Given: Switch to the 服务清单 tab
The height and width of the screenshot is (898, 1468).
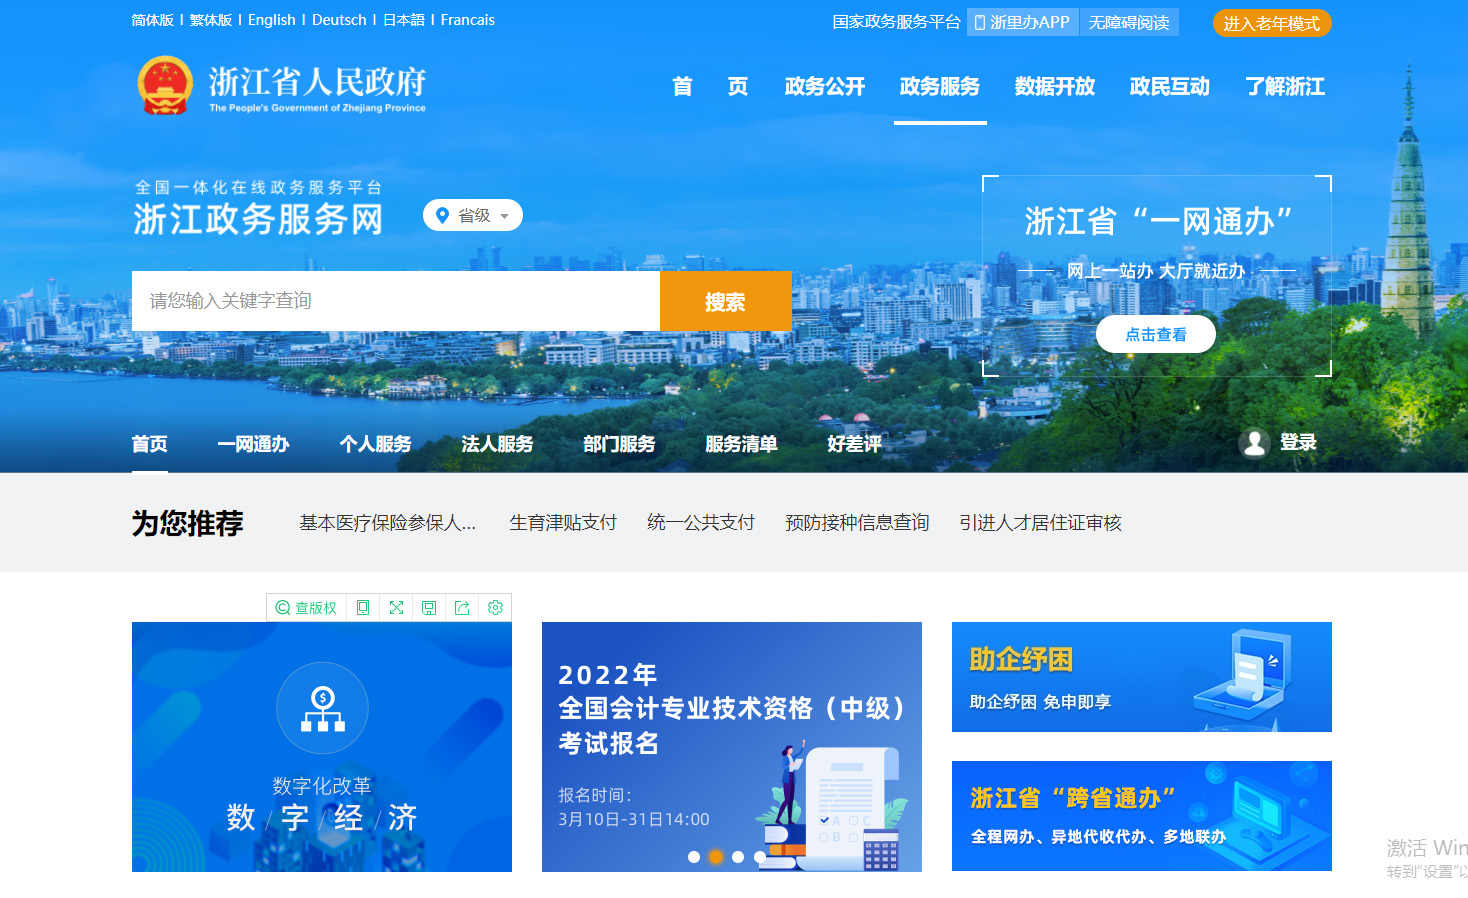Looking at the screenshot, I should pyautogui.click(x=742, y=444).
